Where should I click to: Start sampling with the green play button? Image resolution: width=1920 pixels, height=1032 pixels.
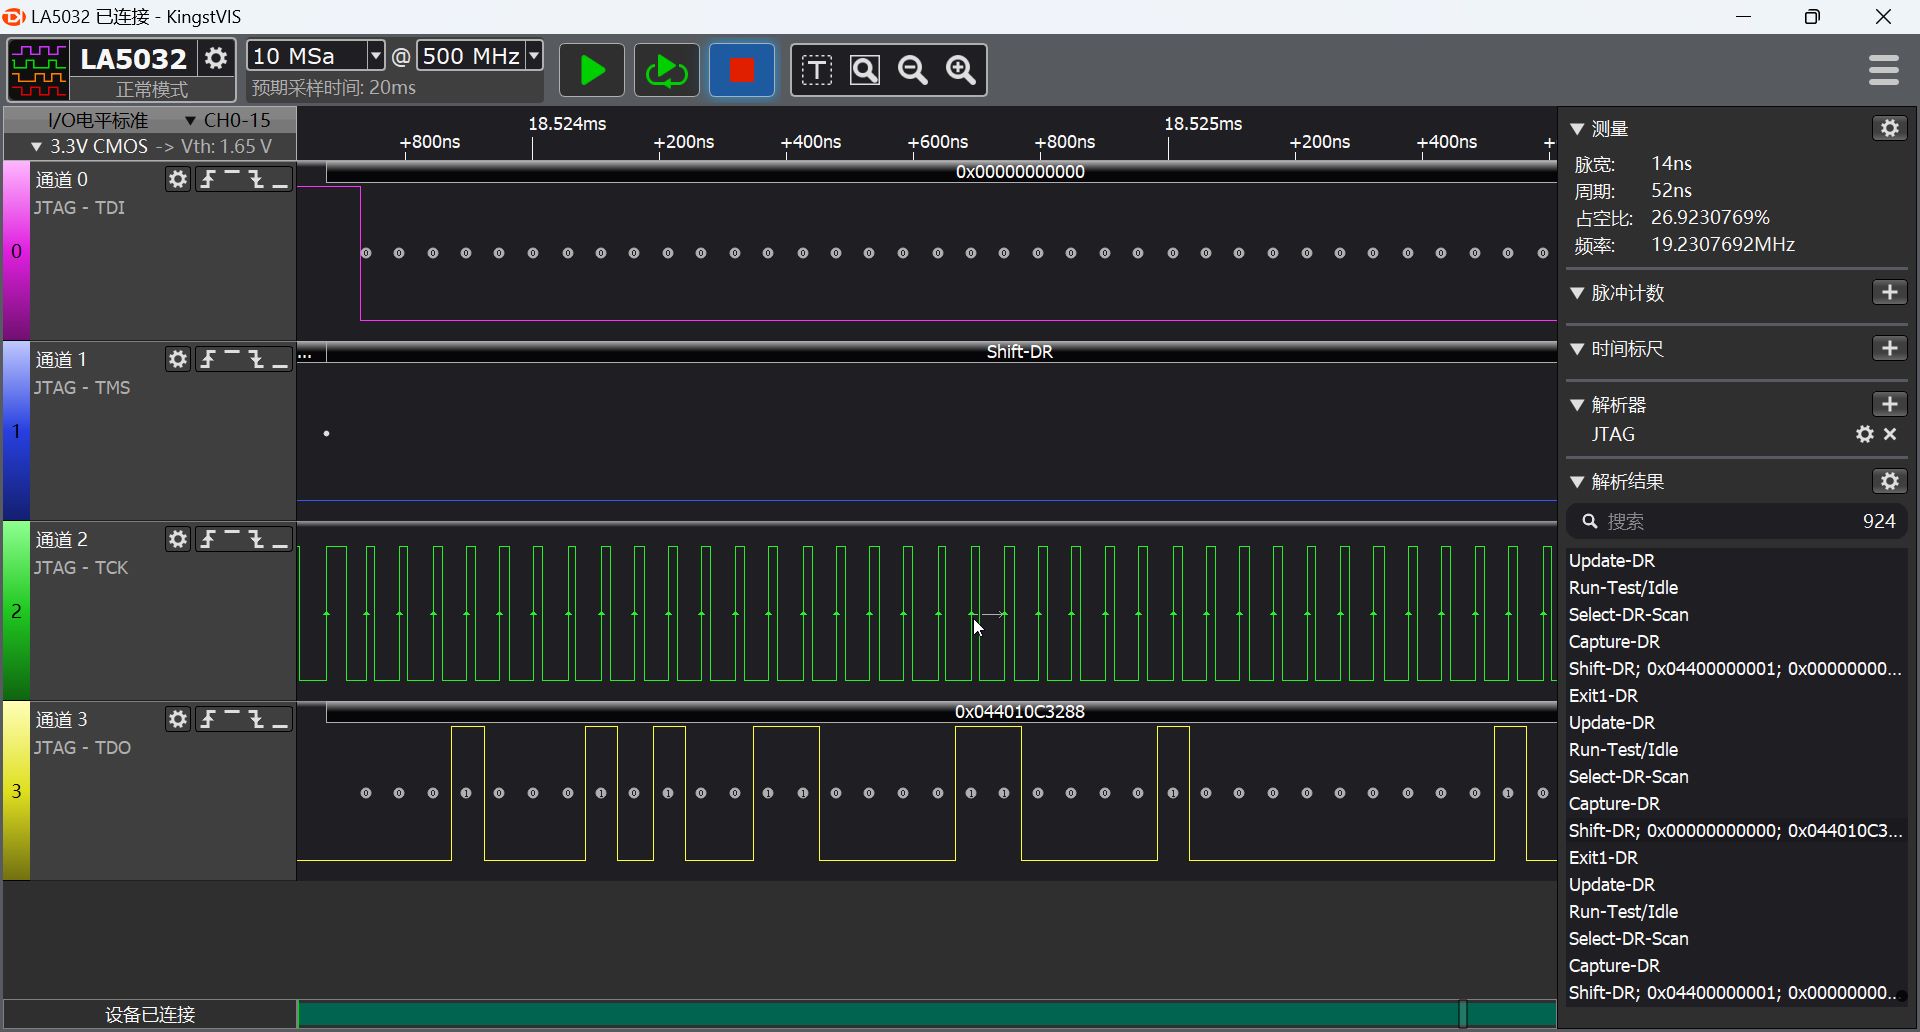[x=591, y=70]
